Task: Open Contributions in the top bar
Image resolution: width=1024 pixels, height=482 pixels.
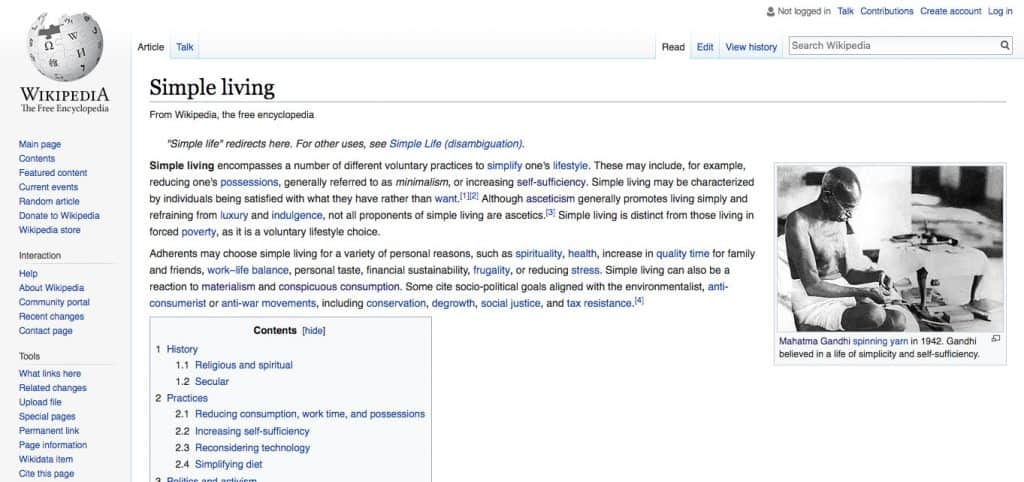Action: pos(886,11)
